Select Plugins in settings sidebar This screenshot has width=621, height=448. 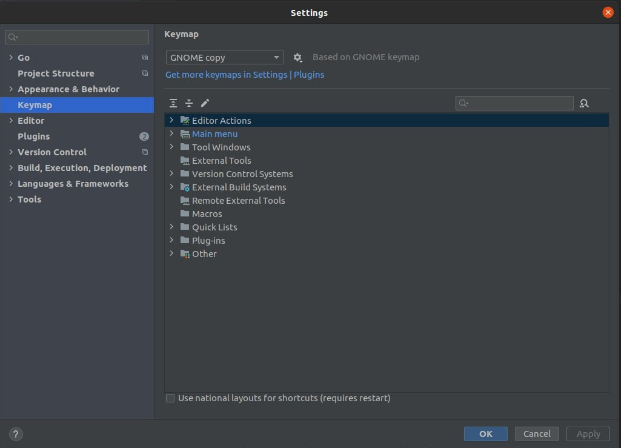(34, 136)
